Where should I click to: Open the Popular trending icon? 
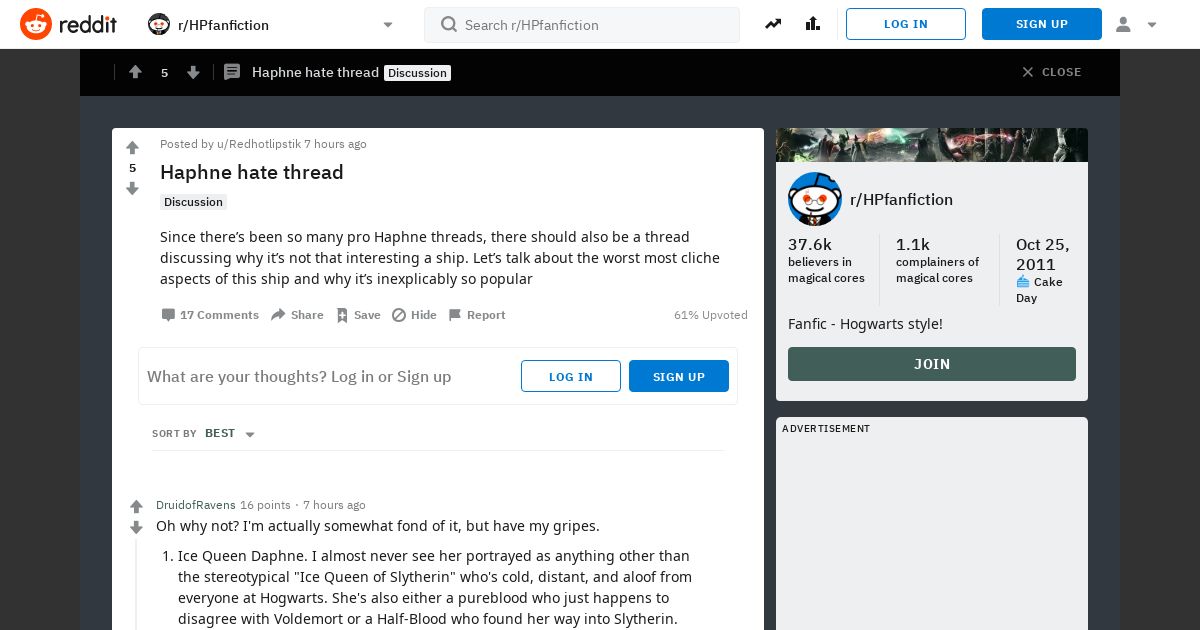coord(773,24)
